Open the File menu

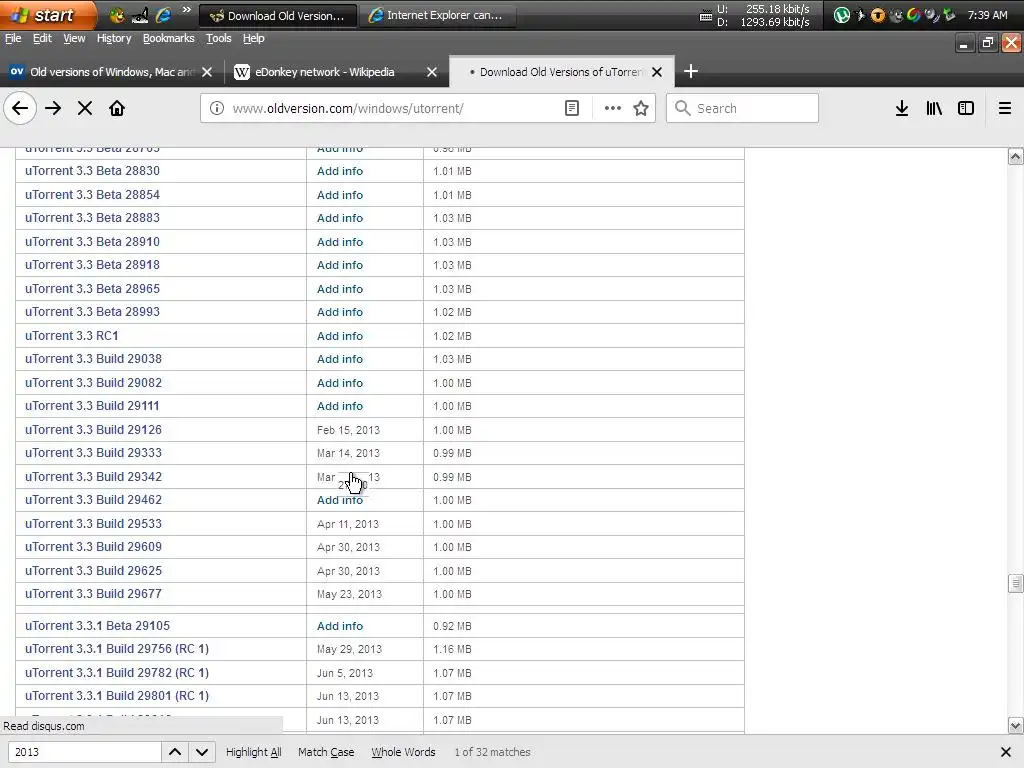[x=13, y=38]
